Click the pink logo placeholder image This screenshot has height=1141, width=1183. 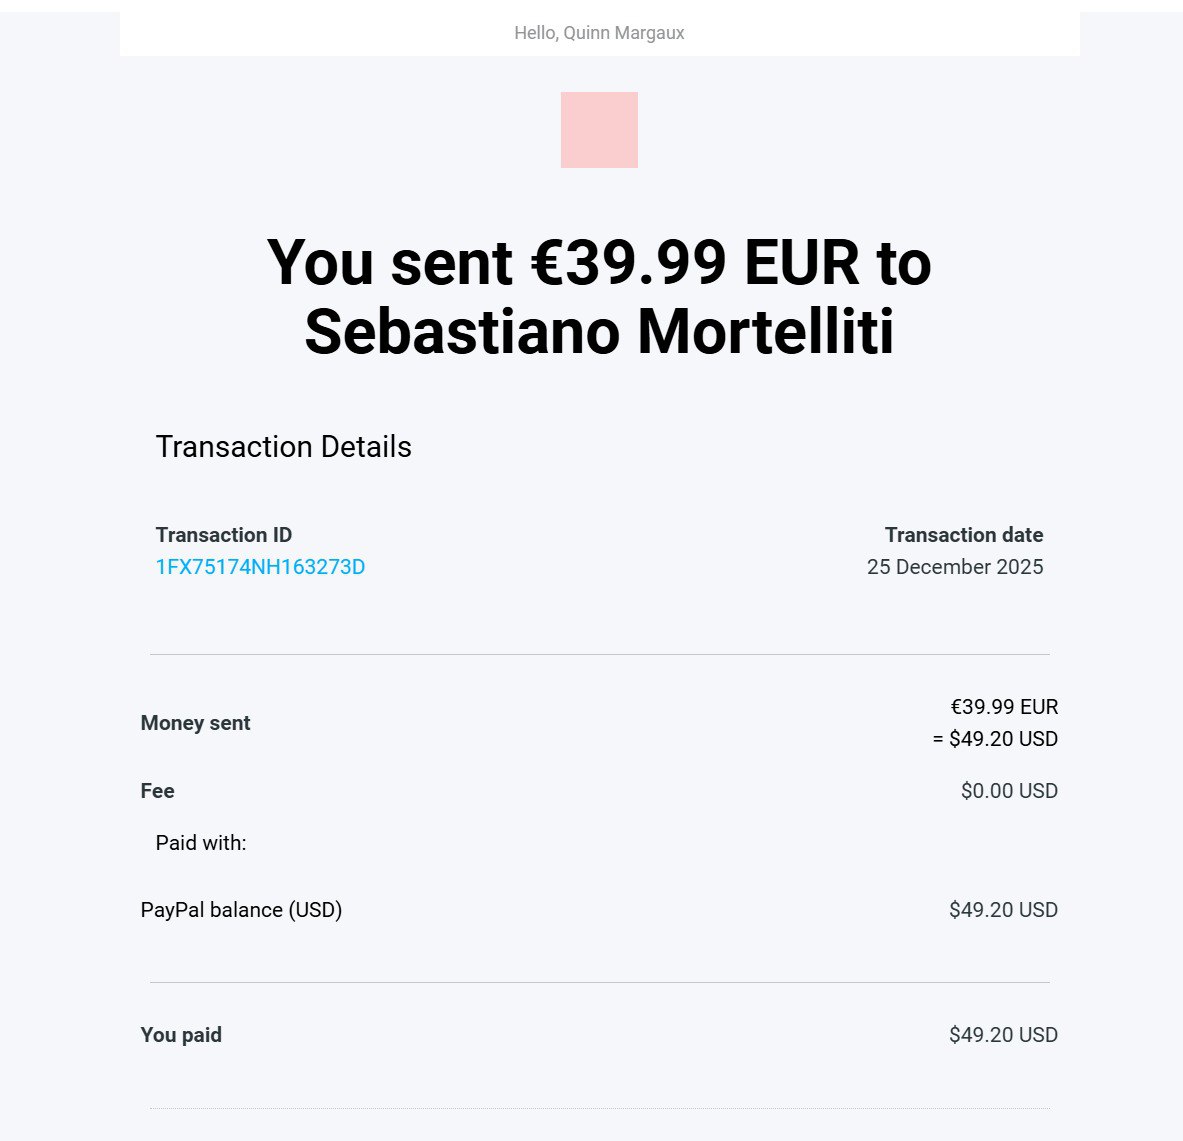(599, 130)
